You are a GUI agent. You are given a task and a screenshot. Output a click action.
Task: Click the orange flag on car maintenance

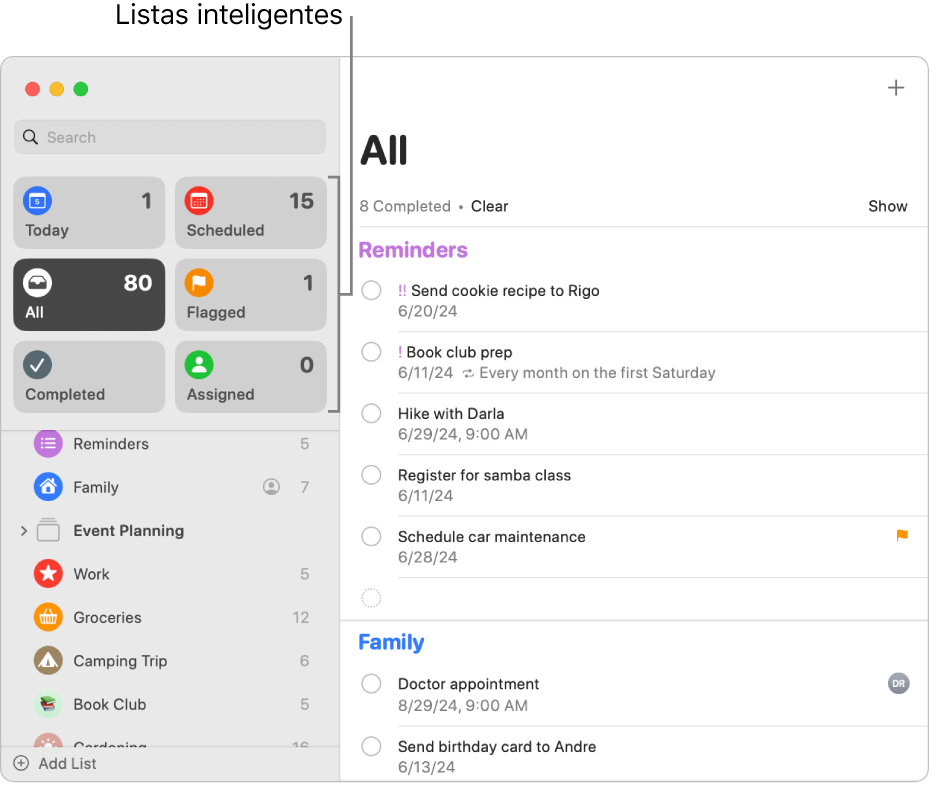[902, 536]
